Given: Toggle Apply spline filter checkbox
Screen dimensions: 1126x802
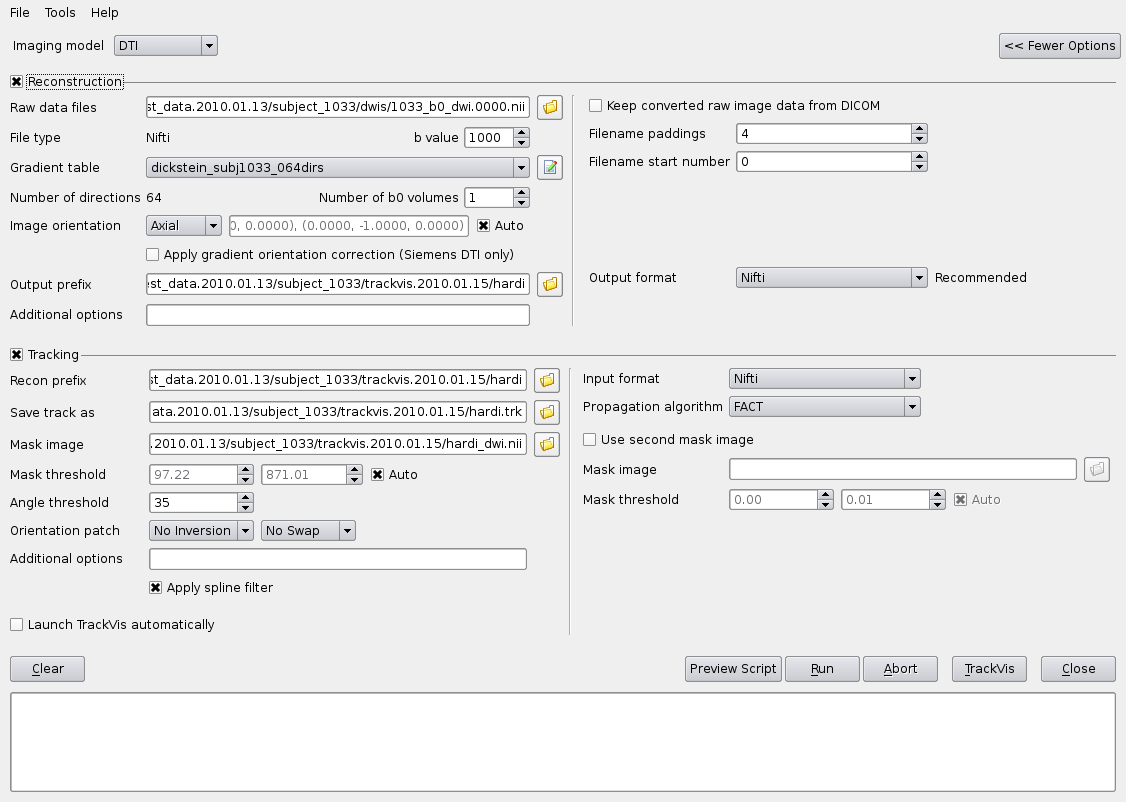Looking at the screenshot, I should 155,588.
